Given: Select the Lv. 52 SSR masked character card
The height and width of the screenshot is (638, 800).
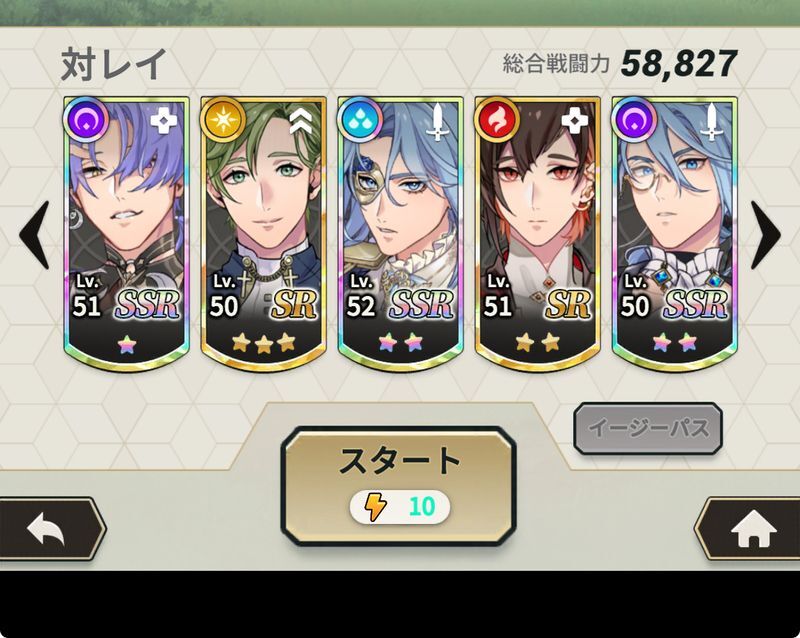Looking at the screenshot, I should (x=401, y=233).
